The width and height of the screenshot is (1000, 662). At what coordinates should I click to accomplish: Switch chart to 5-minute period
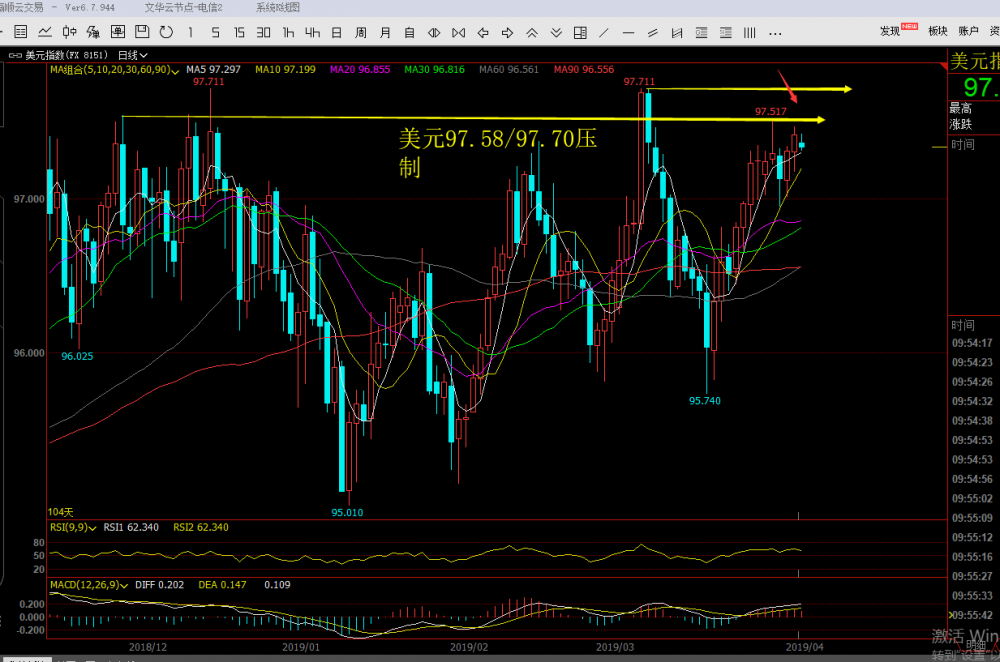click(215, 32)
